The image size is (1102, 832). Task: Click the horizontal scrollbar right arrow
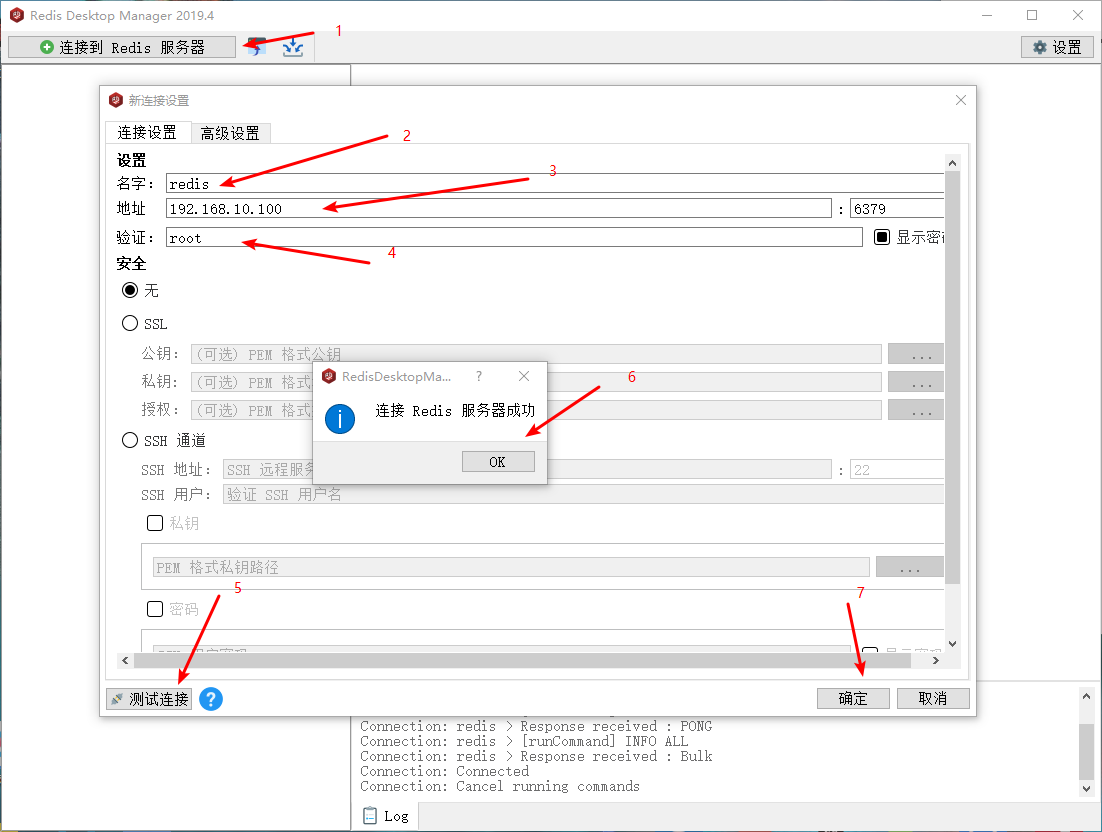click(x=935, y=661)
